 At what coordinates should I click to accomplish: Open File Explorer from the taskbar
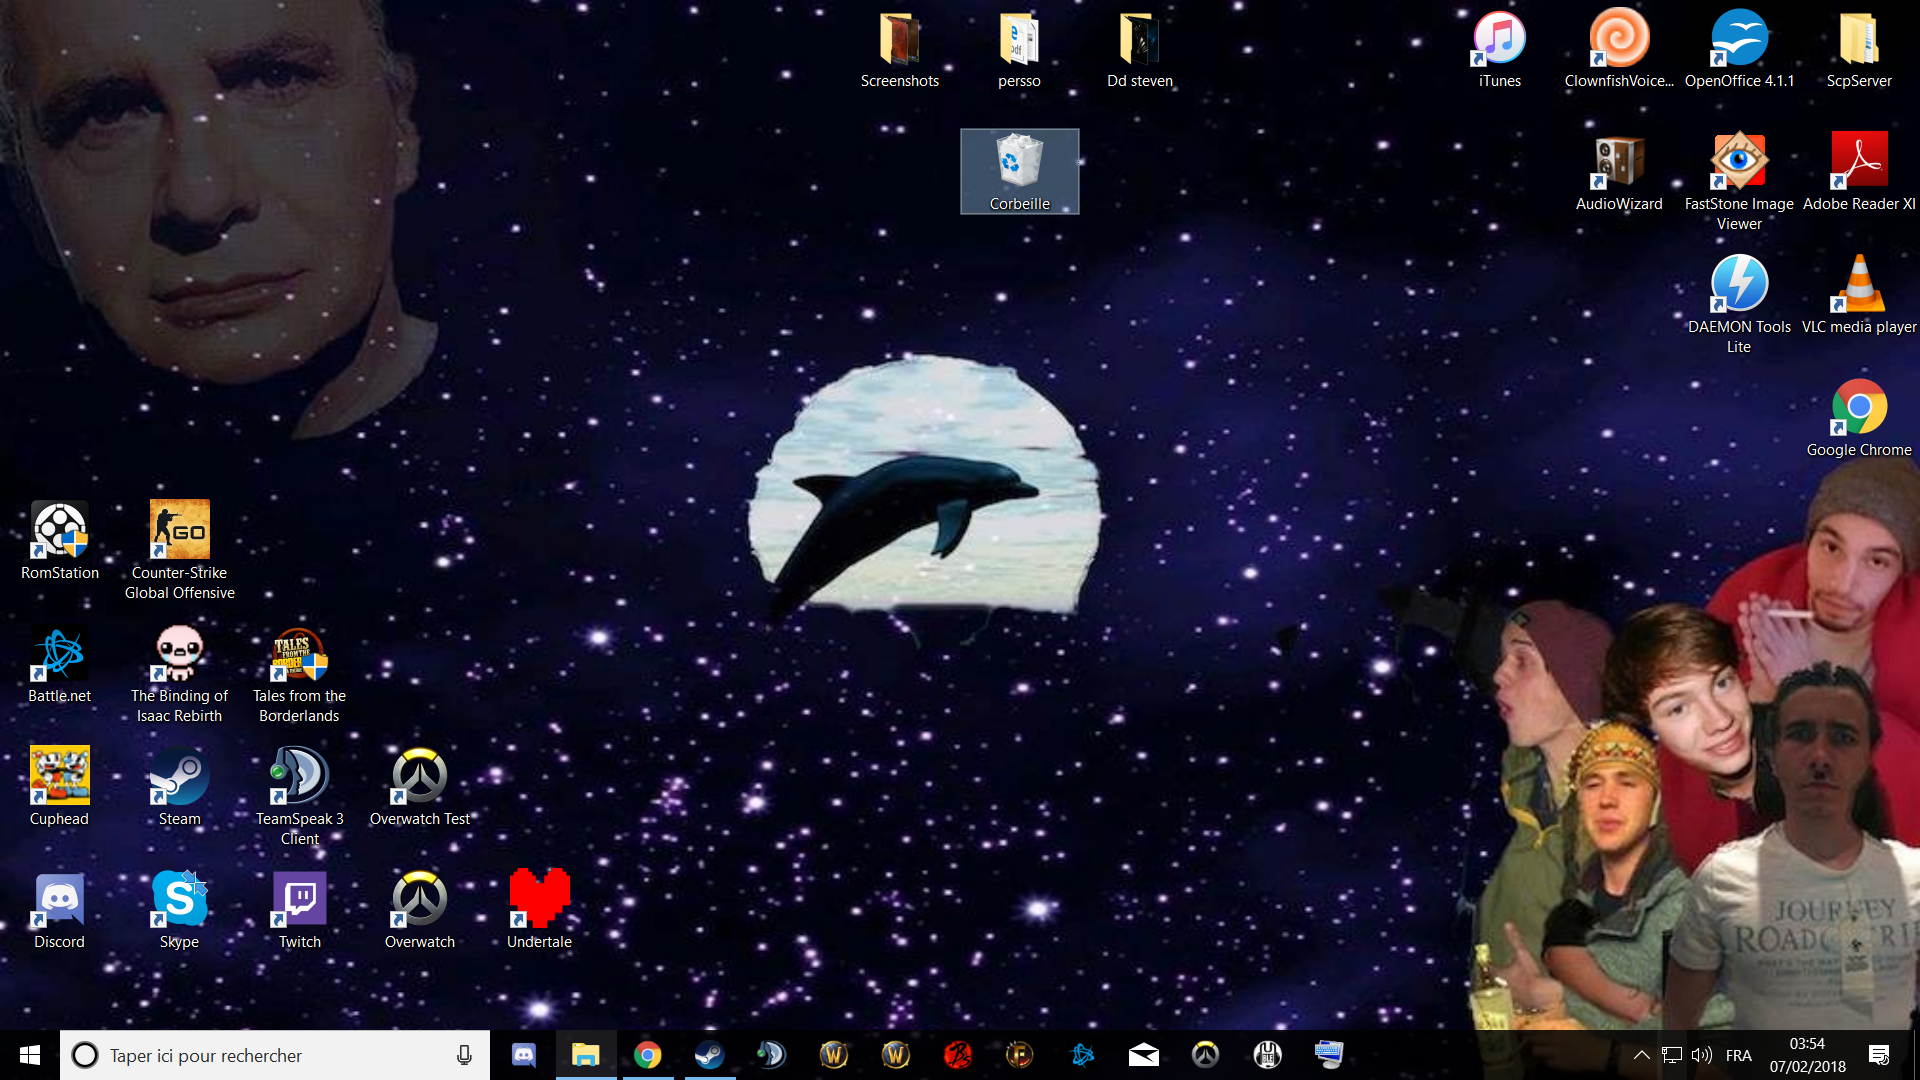click(x=585, y=1055)
